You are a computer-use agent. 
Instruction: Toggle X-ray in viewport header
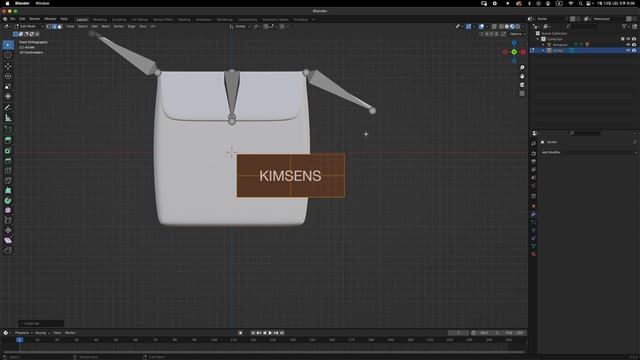pos(494,27)
